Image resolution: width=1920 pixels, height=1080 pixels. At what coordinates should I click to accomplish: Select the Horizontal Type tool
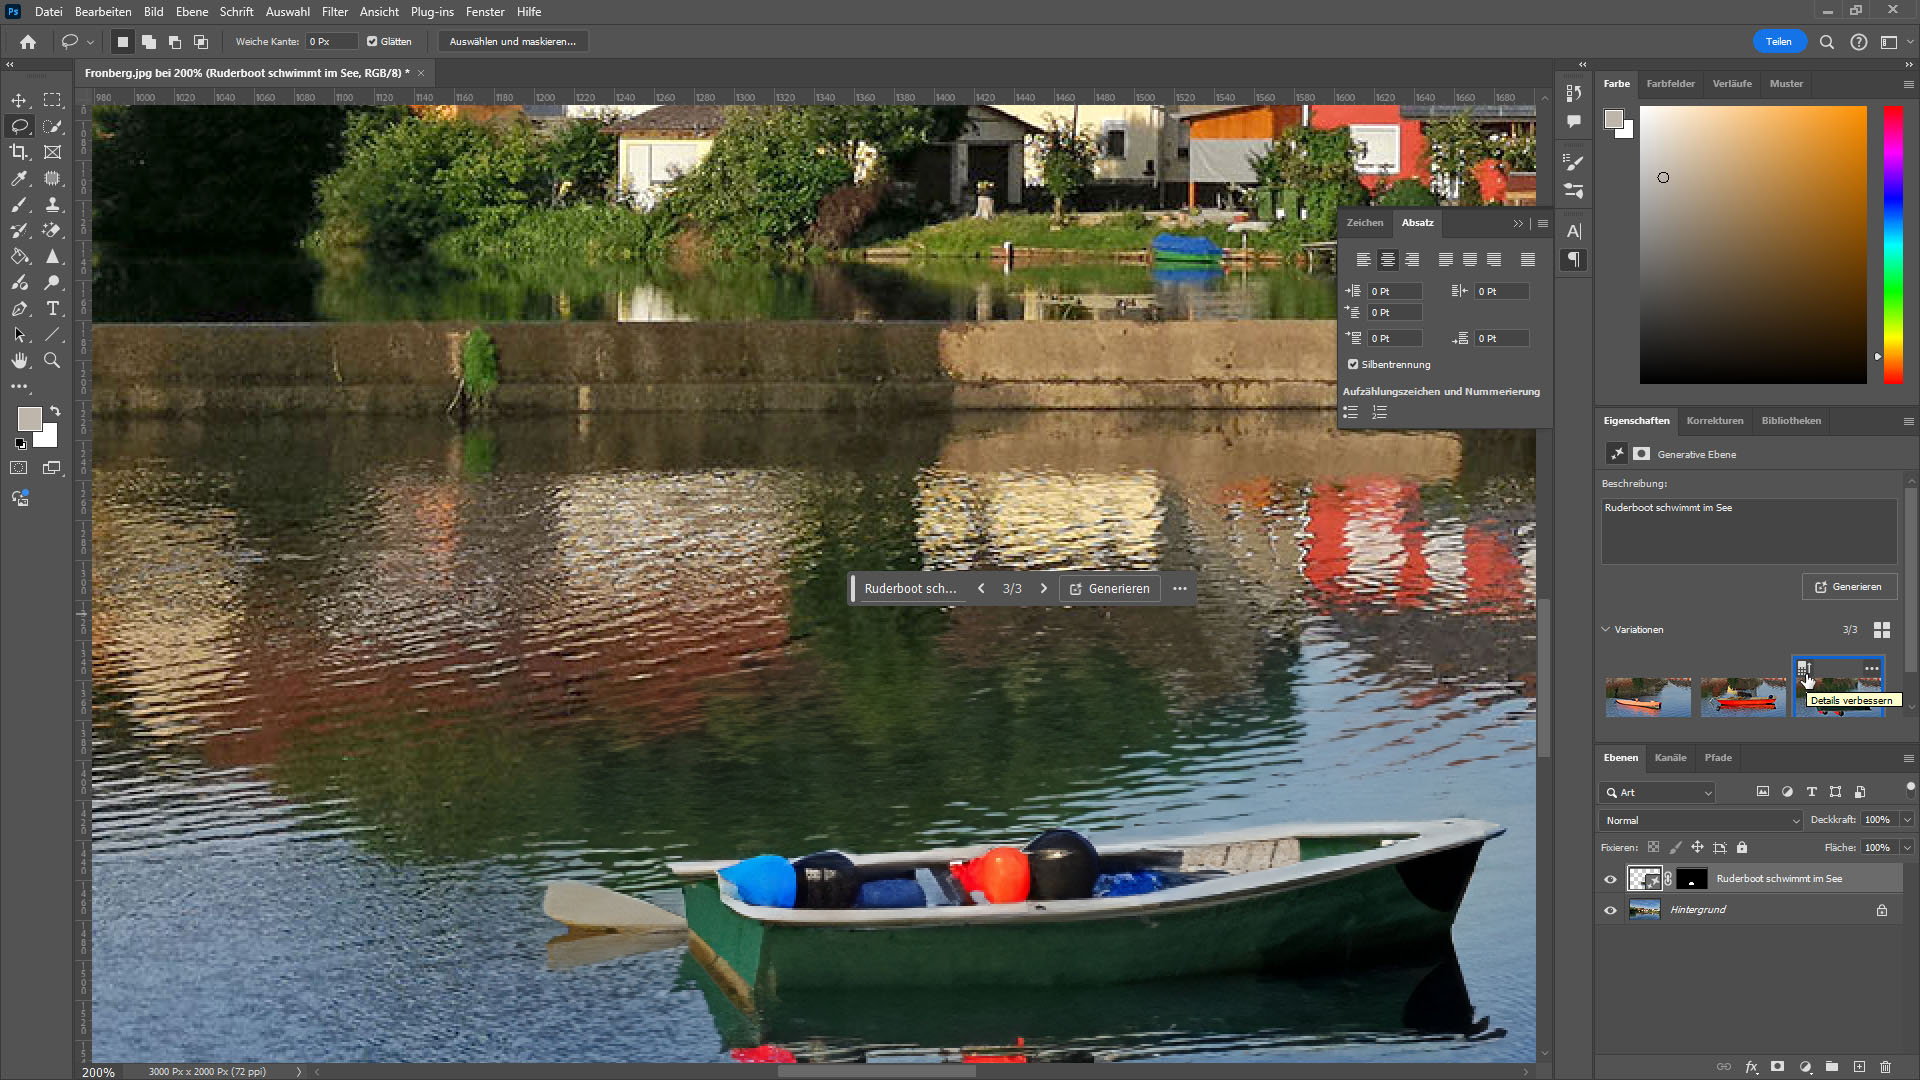53,308
